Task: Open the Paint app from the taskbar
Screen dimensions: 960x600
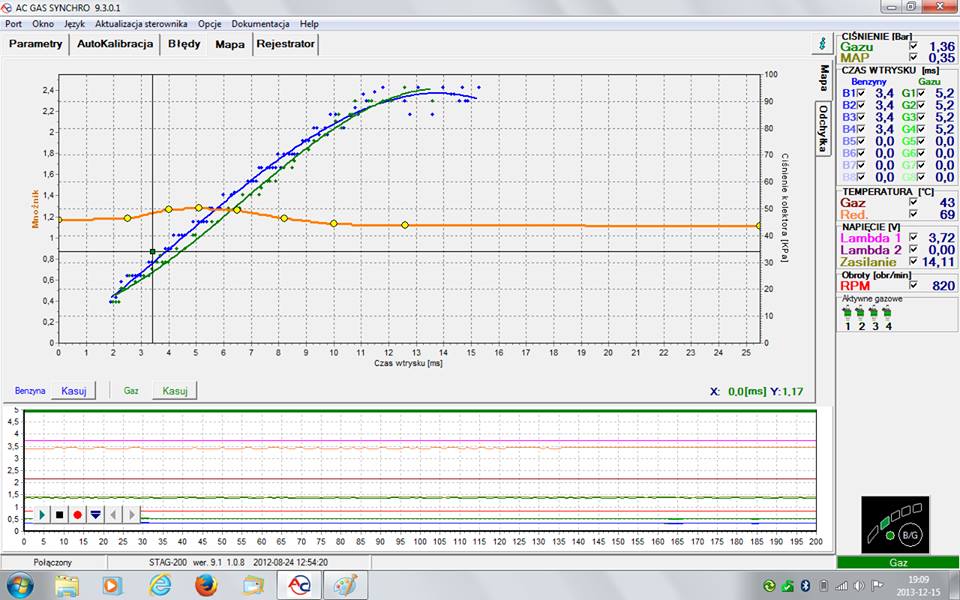Action: coord(343,585)
